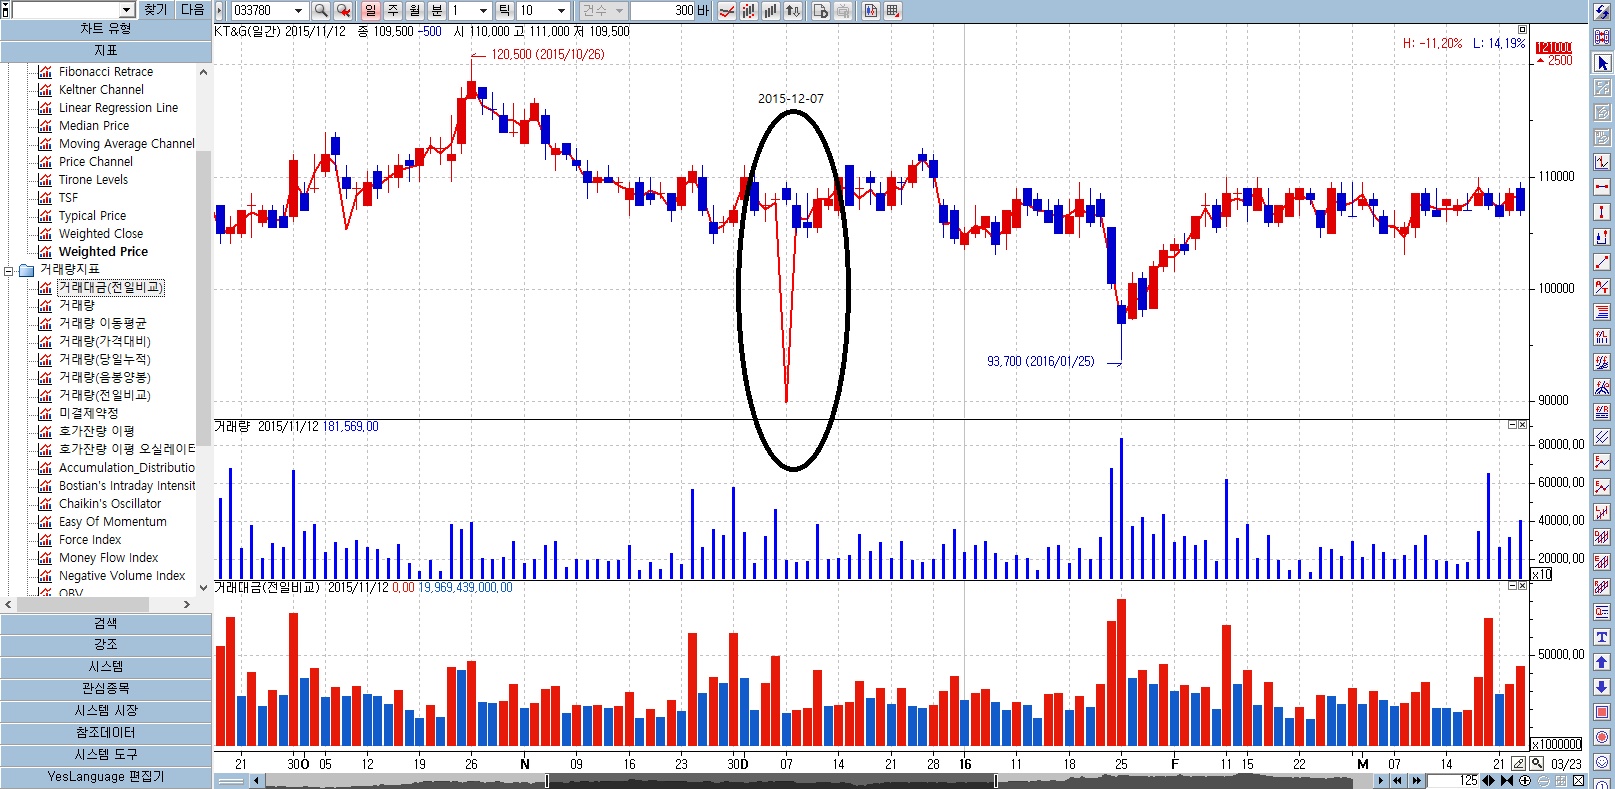Select the vertical line drawing tool

pos(1602,212)
